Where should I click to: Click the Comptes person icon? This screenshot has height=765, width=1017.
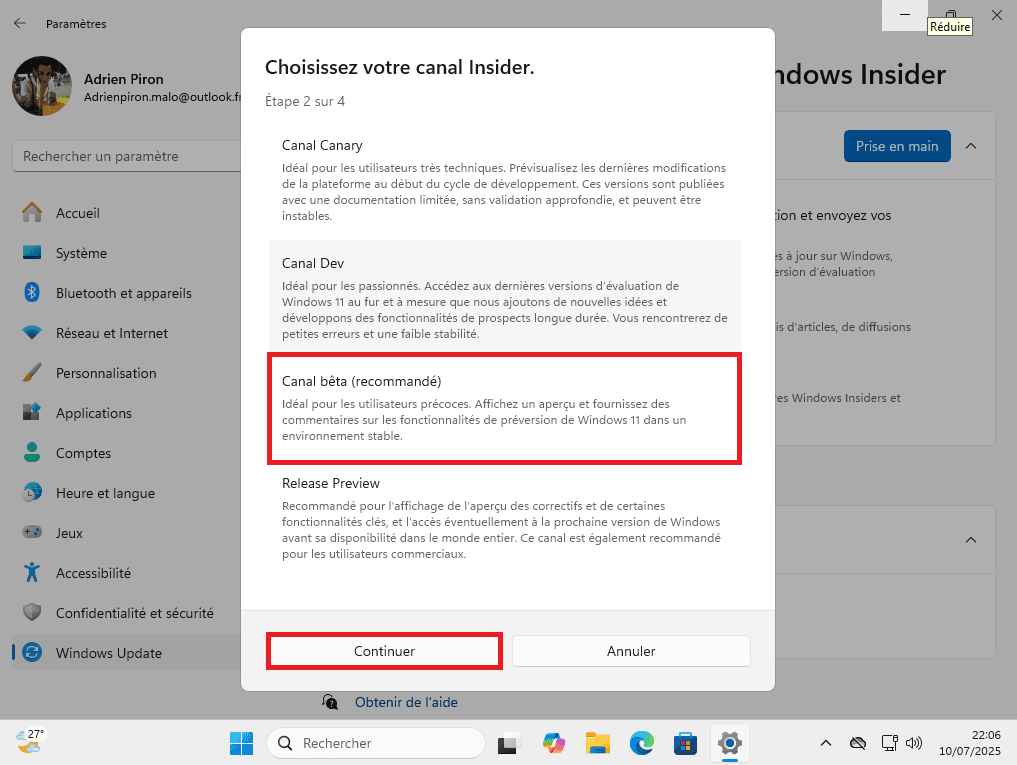pos(32,452)
